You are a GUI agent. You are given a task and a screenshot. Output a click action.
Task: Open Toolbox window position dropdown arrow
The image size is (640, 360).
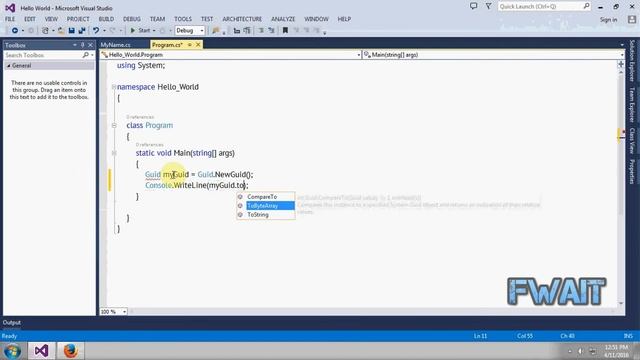click(75, 45)
